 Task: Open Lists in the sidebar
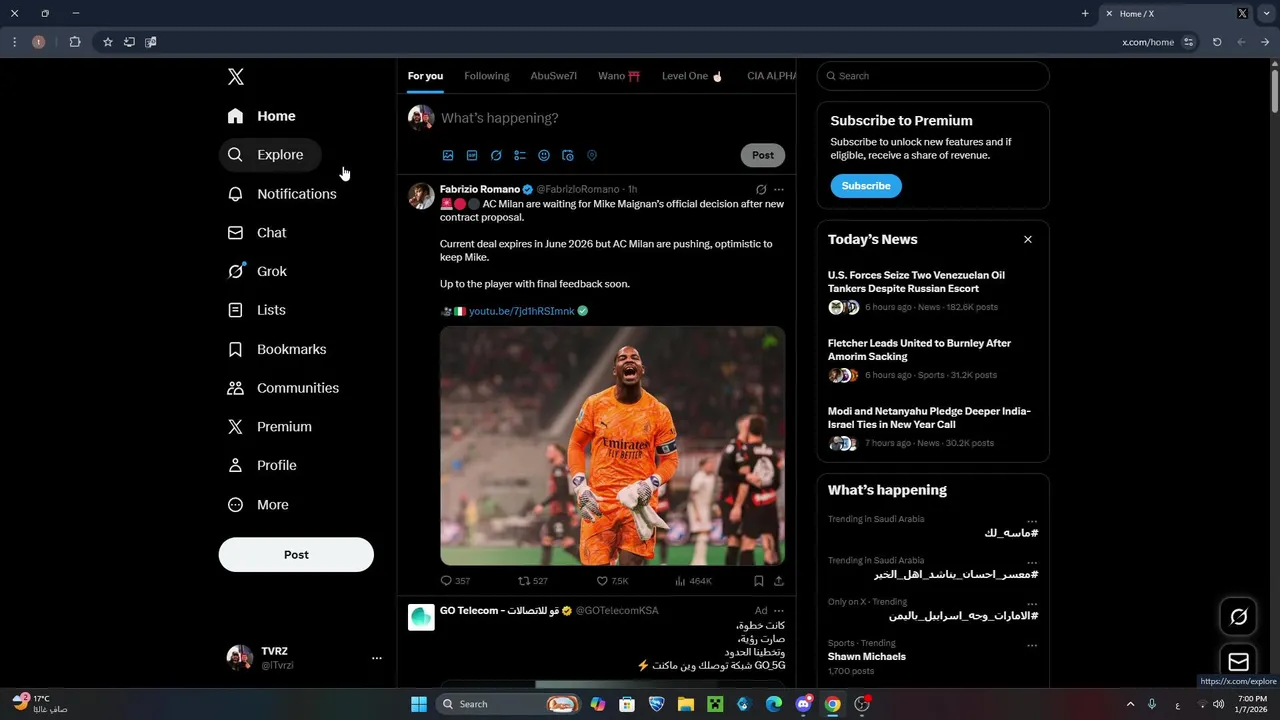[x=257, y=310]
